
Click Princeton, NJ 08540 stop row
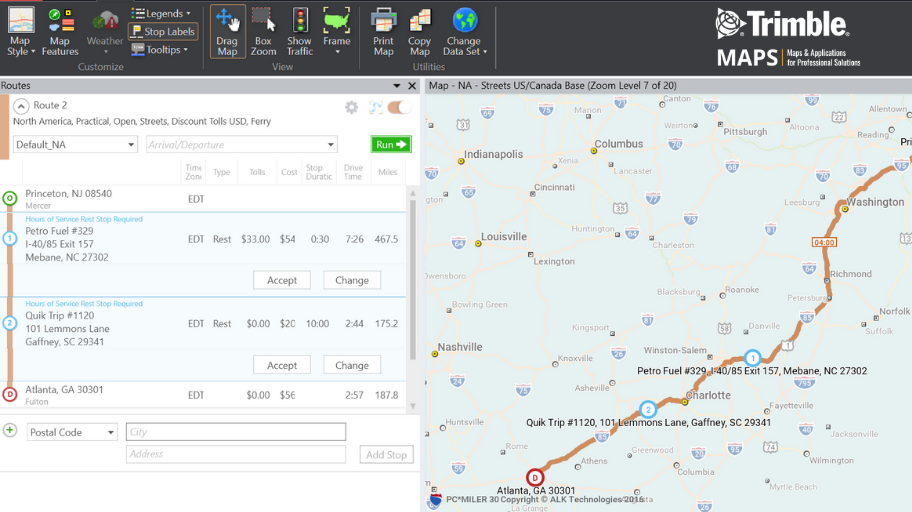point(202,199)
